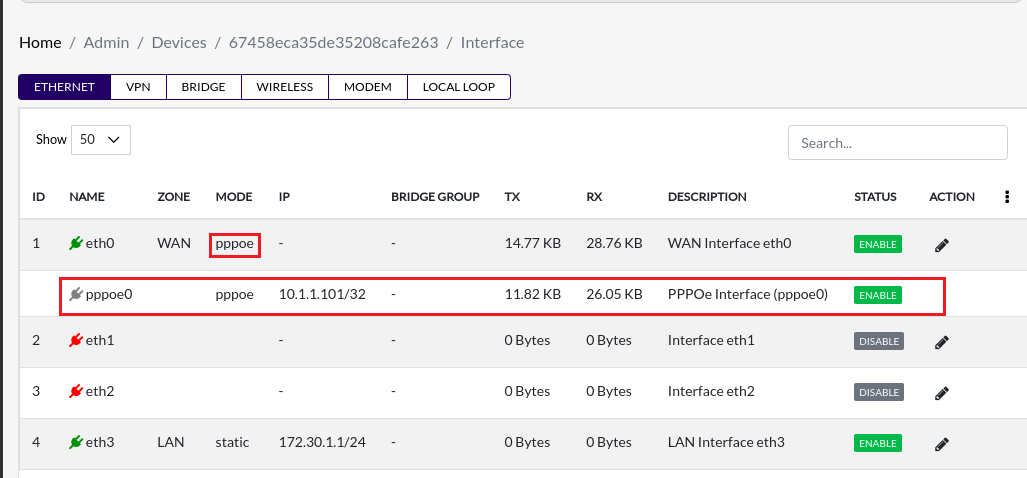The height and width of the screenshot is (478, 1027).
Task: Switch to the BRIDGE tab
Action: point(204,87)
